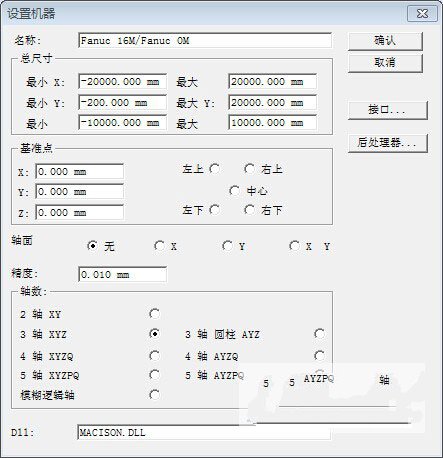Select 4 轴 AYZQ option
The width and height of the screenshot is (443, 458).
coord(319,356)
